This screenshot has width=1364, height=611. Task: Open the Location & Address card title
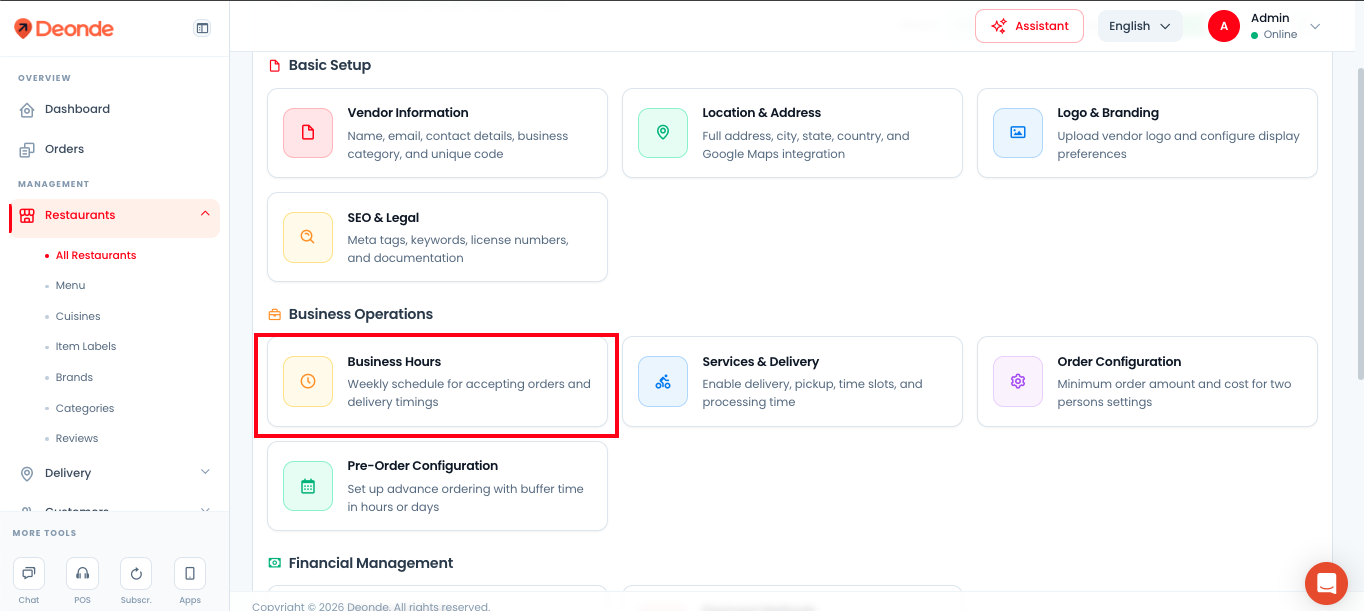point(761,113)
